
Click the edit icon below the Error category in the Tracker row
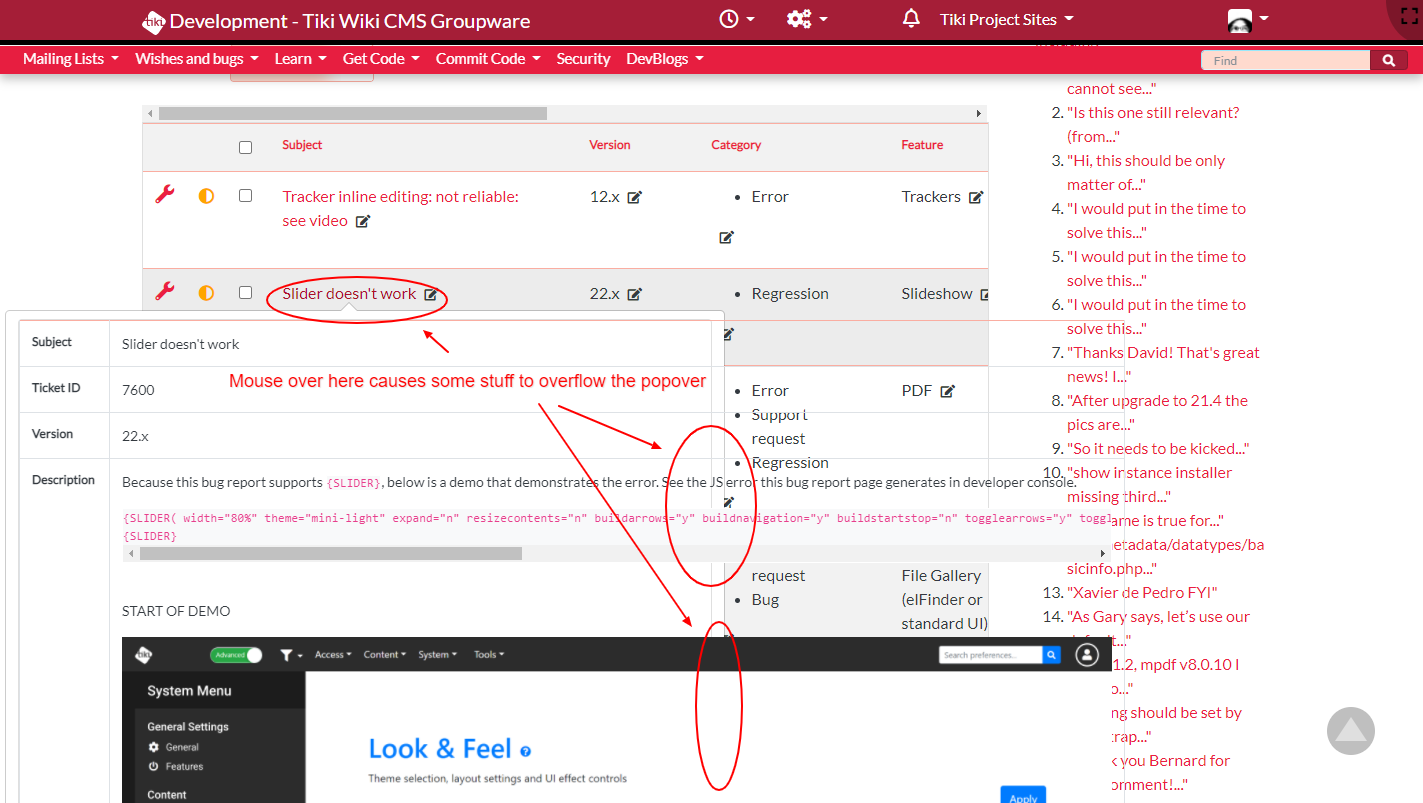click(726, 237)
